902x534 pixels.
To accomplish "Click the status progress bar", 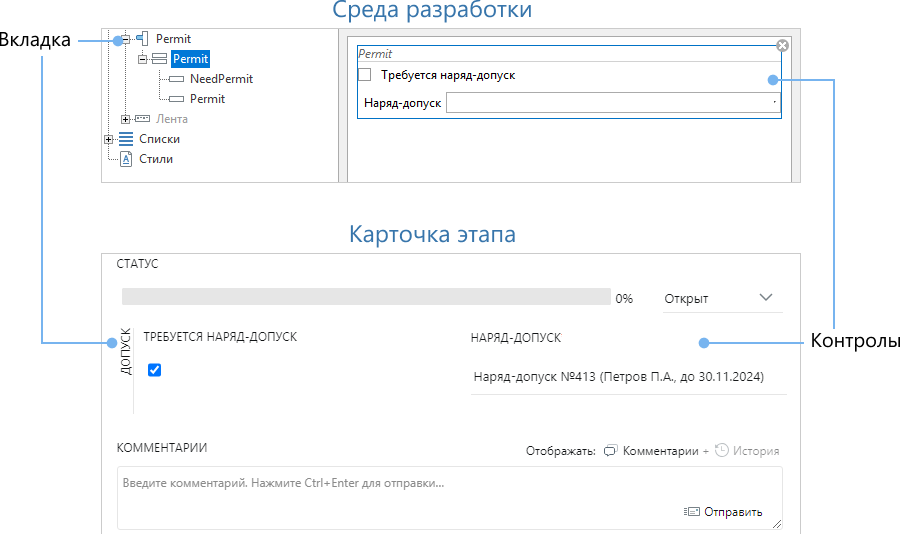I will point(365,297).
